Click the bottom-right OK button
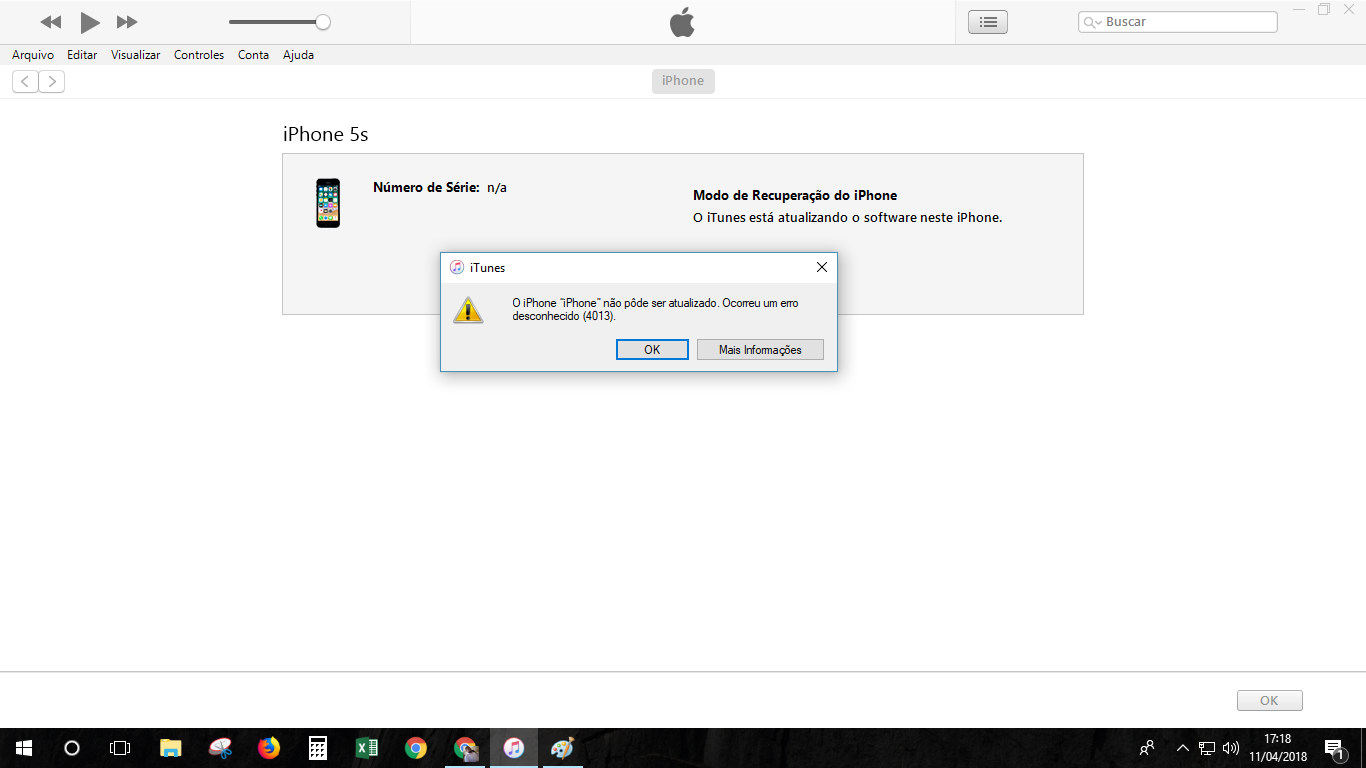 [x=1269, y=701]
